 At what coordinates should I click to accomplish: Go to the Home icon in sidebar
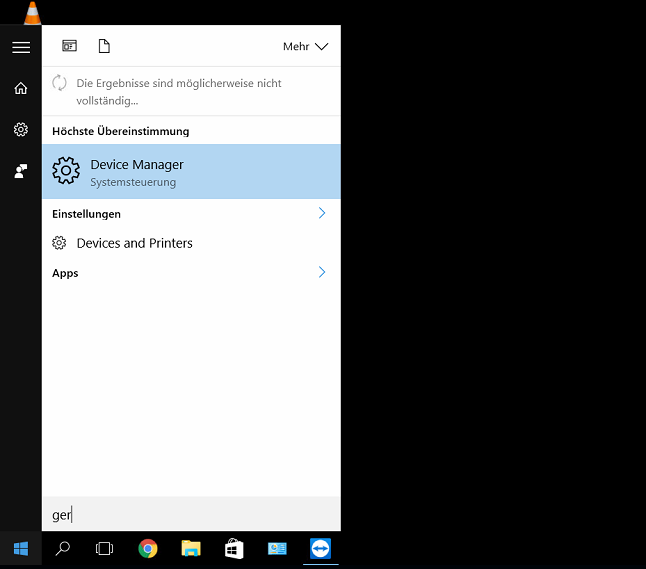tap(21, 88)
